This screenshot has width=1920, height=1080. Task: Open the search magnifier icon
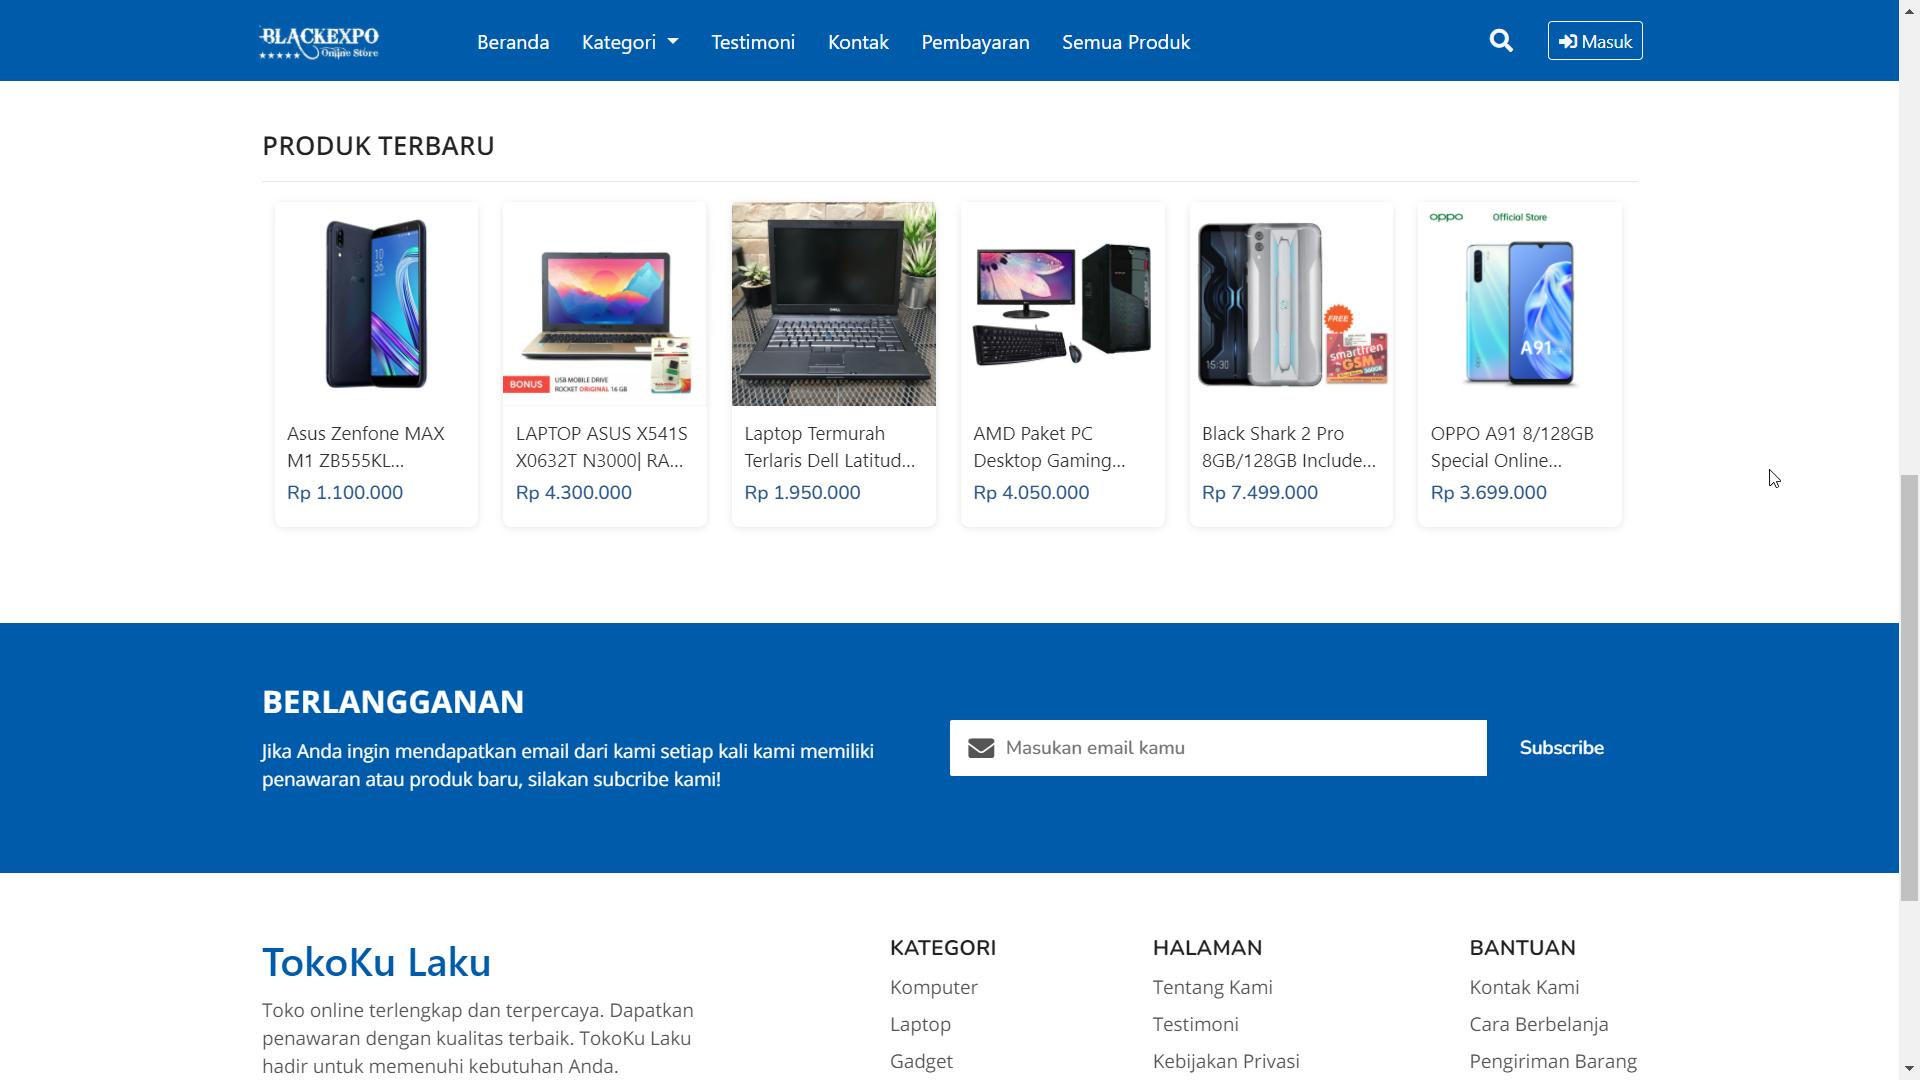pyautogui.click(x=1500, y=41)
